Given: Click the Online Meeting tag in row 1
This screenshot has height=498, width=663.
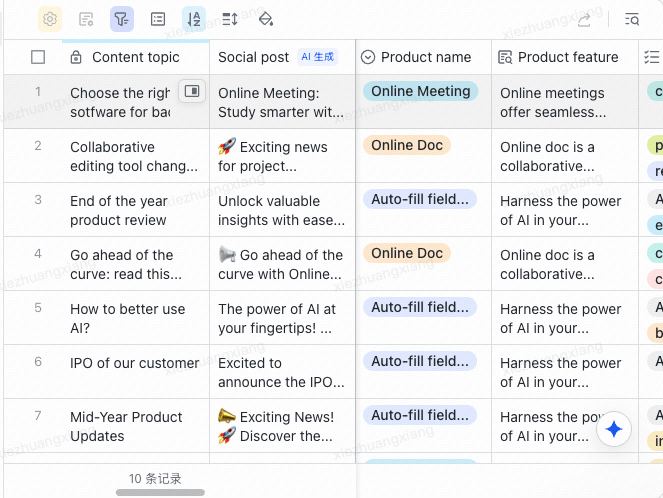Looking at the screenshot, I should coord(421,91).
